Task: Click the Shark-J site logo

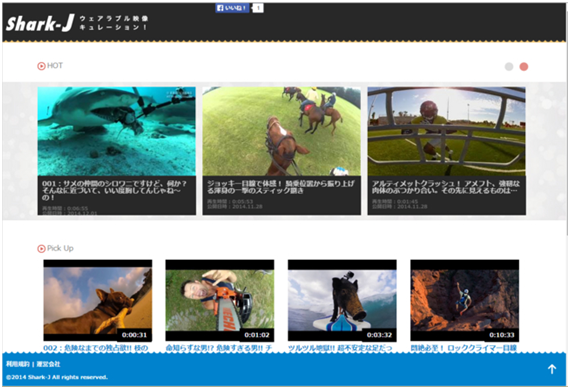Action: (x=40, y=24)
